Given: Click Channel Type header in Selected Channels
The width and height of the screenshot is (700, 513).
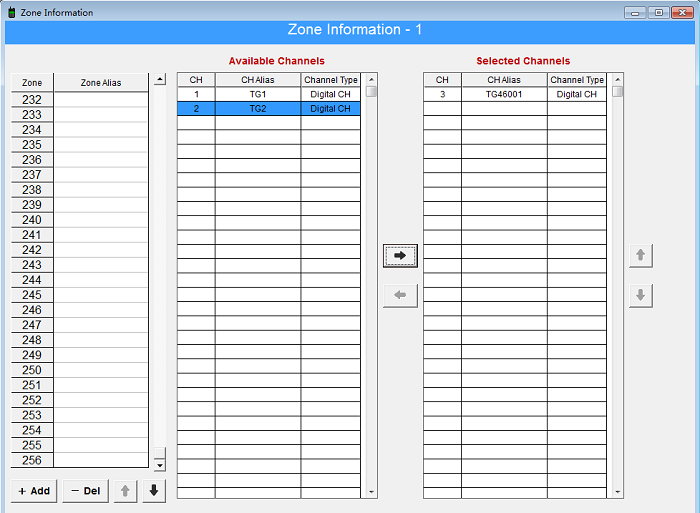Looking at the screenshot, I should (577, 80).
